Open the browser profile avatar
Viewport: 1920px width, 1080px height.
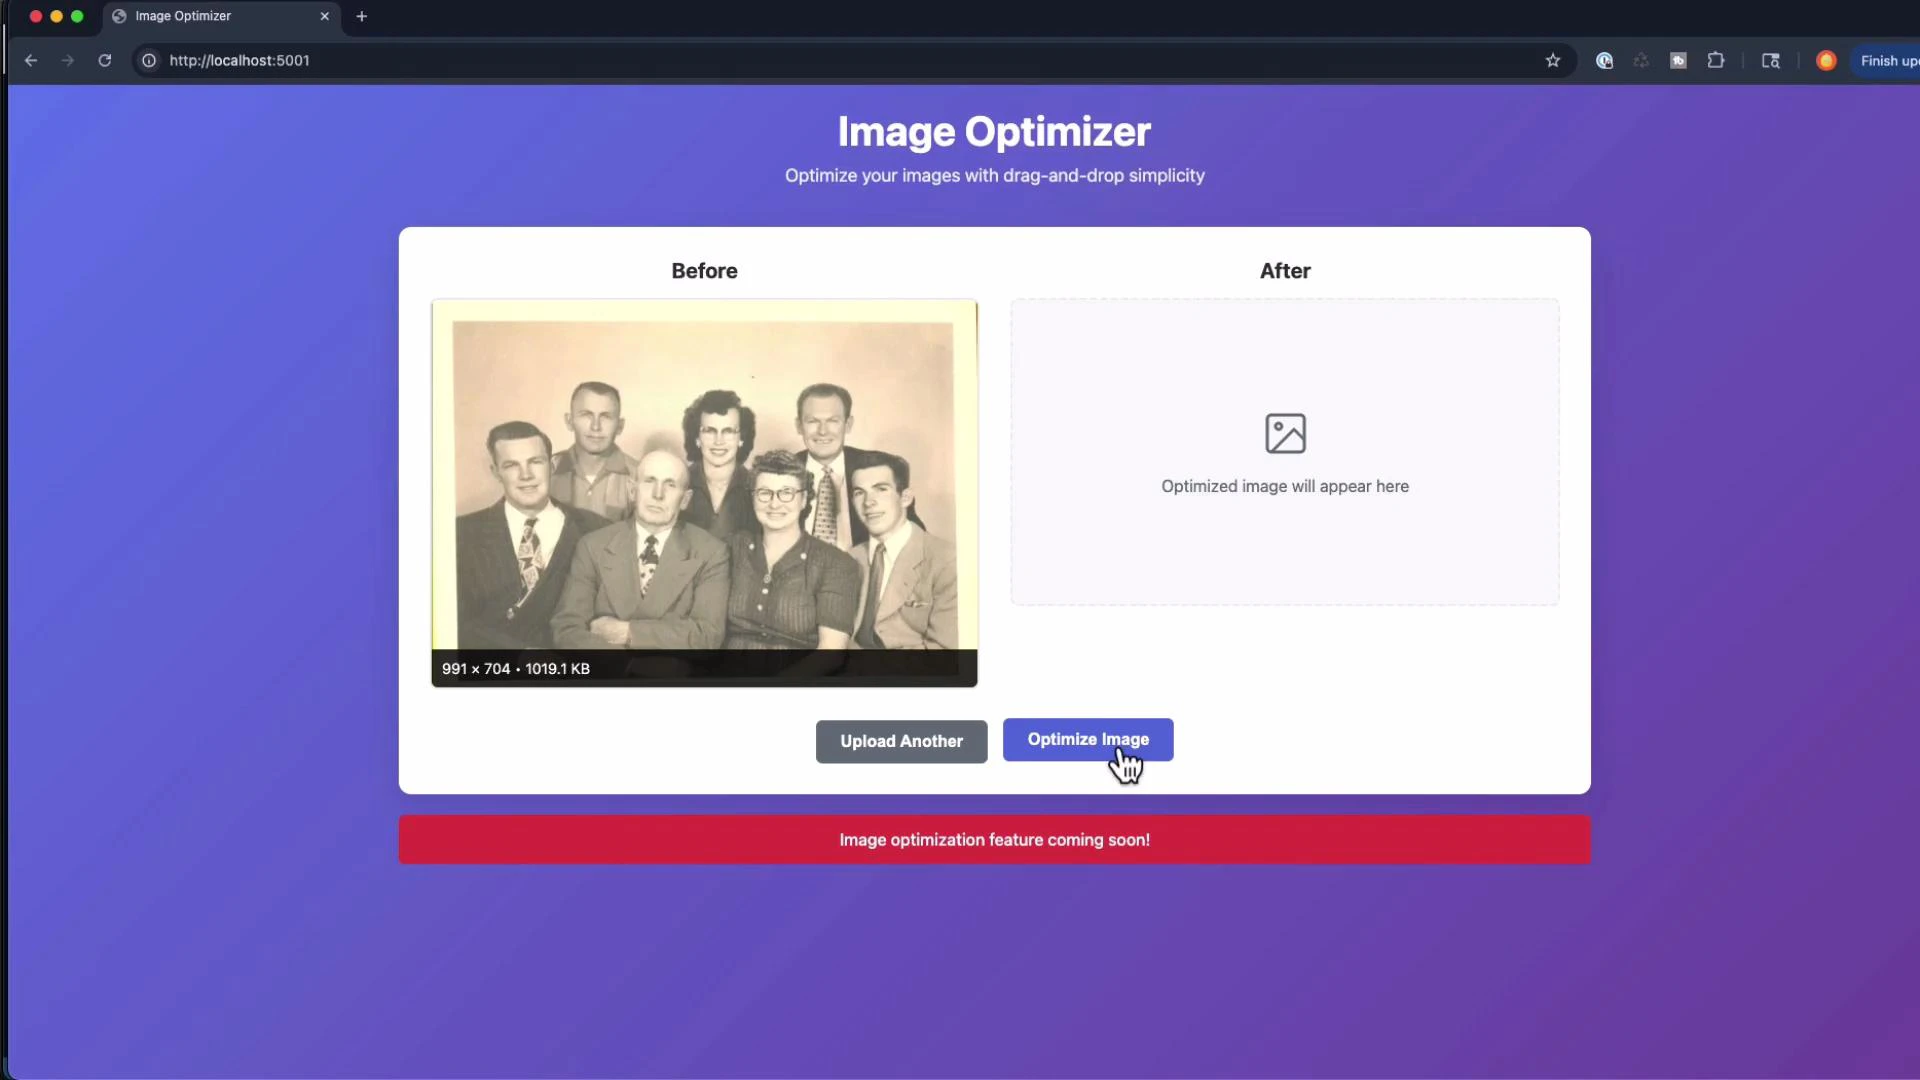pyautogui.click(x=1826, y=60)
